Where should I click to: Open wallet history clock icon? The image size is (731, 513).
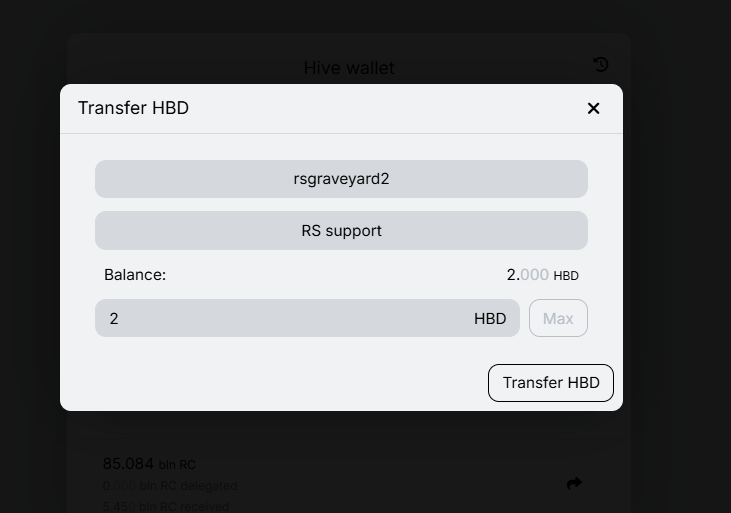pos(601,64)
